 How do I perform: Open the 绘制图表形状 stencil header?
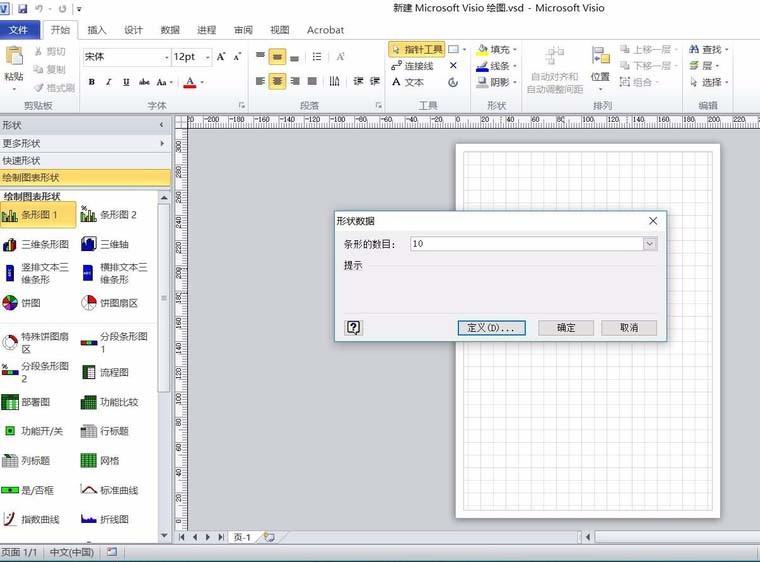pos(85,177)
